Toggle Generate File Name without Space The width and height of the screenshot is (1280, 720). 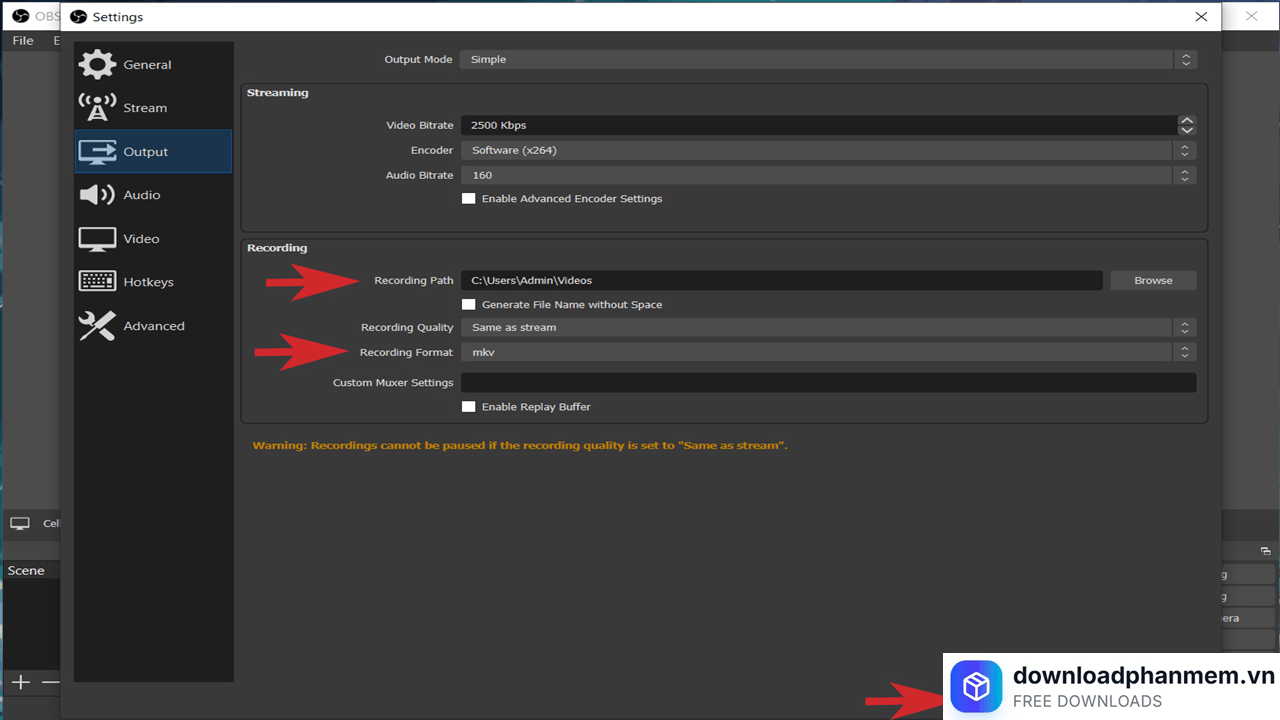point(468,305)
